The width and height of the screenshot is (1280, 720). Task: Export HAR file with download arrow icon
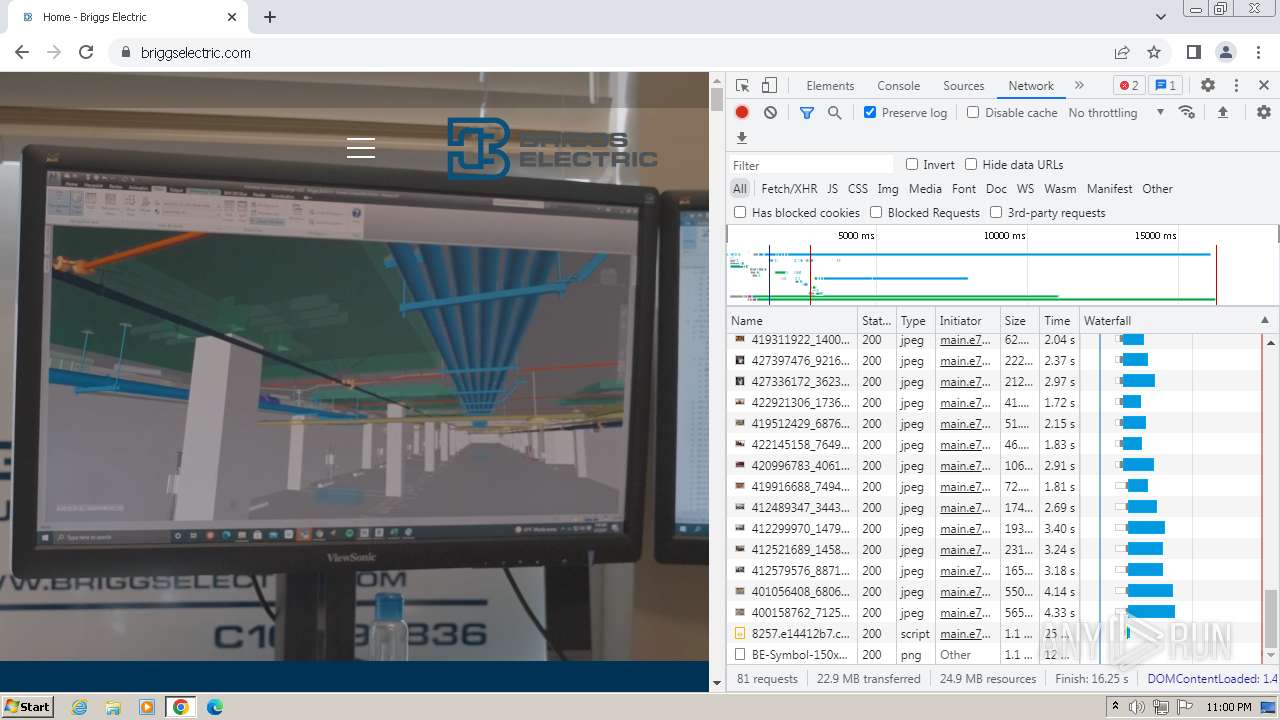pyautogui.click(x=742, y=138)
